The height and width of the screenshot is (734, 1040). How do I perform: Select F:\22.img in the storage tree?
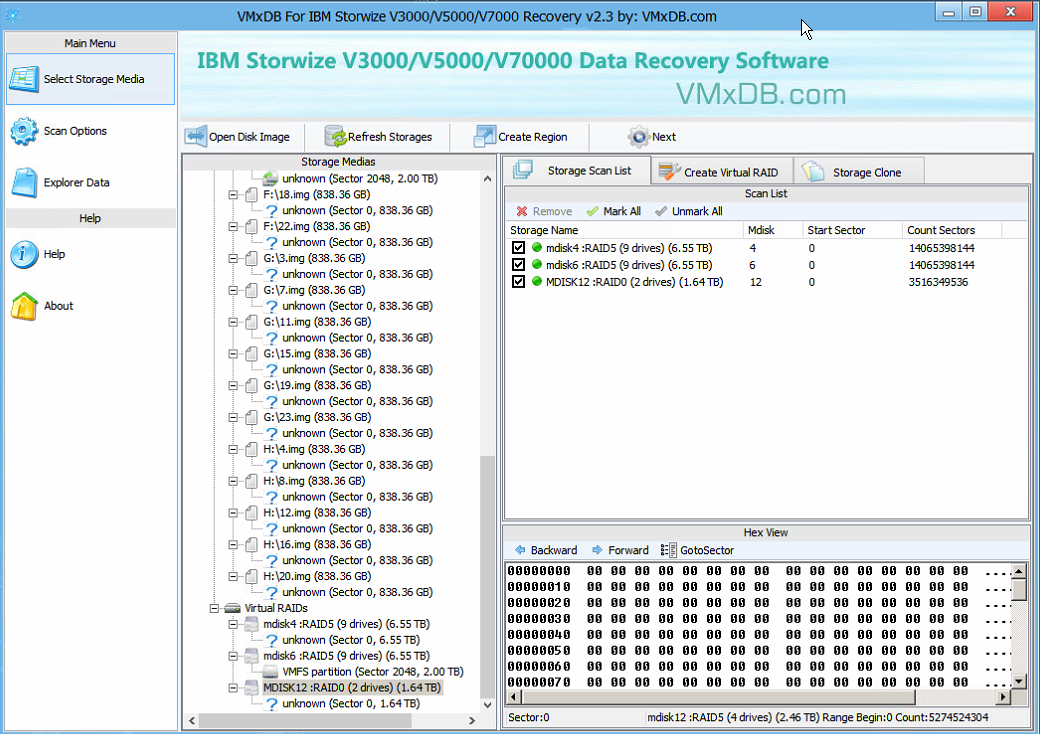[x=316, y=226]
